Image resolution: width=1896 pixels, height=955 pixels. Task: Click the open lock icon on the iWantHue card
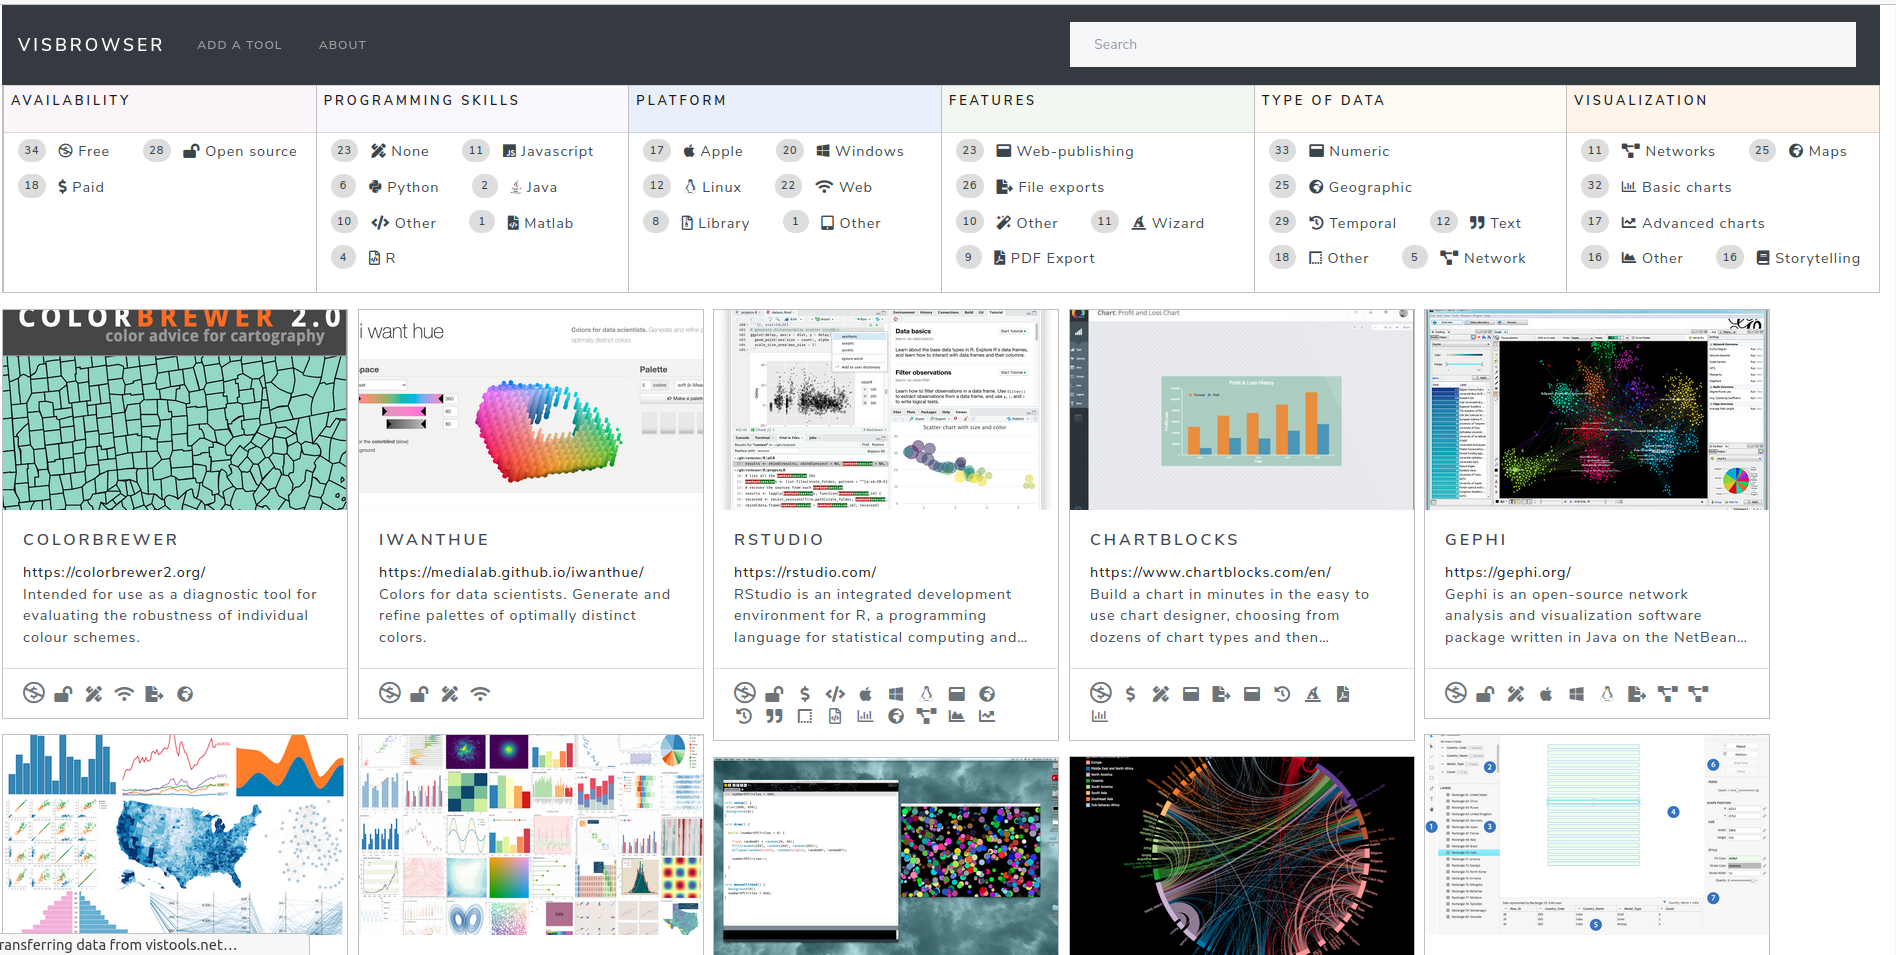(x=419, y=693)
